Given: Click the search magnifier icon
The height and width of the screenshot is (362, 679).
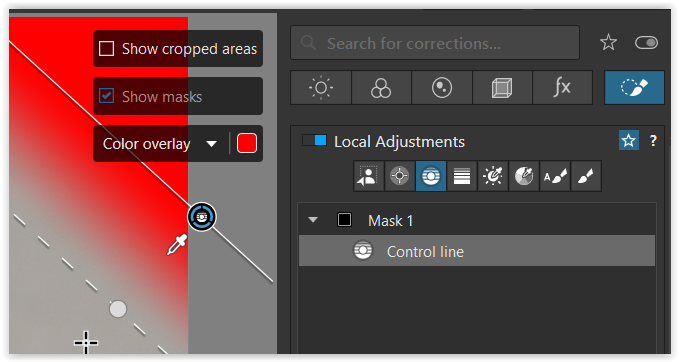Looking at the screenshot, I should [308, 43].
